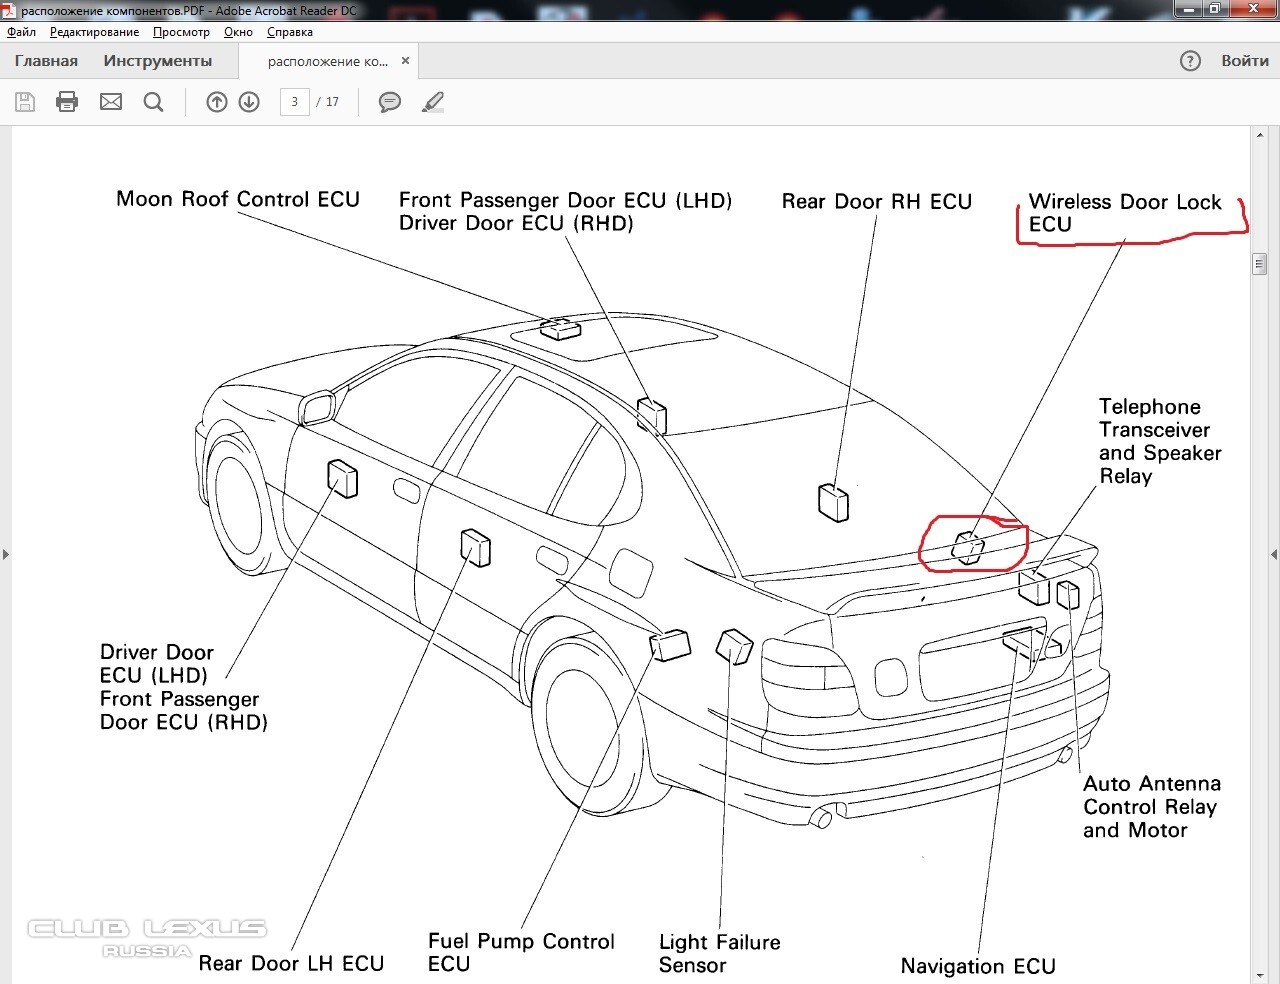Click the vertical scrollbar thumb
Viewport: 1280px width, 984px height.
[x=1259, y=264]
